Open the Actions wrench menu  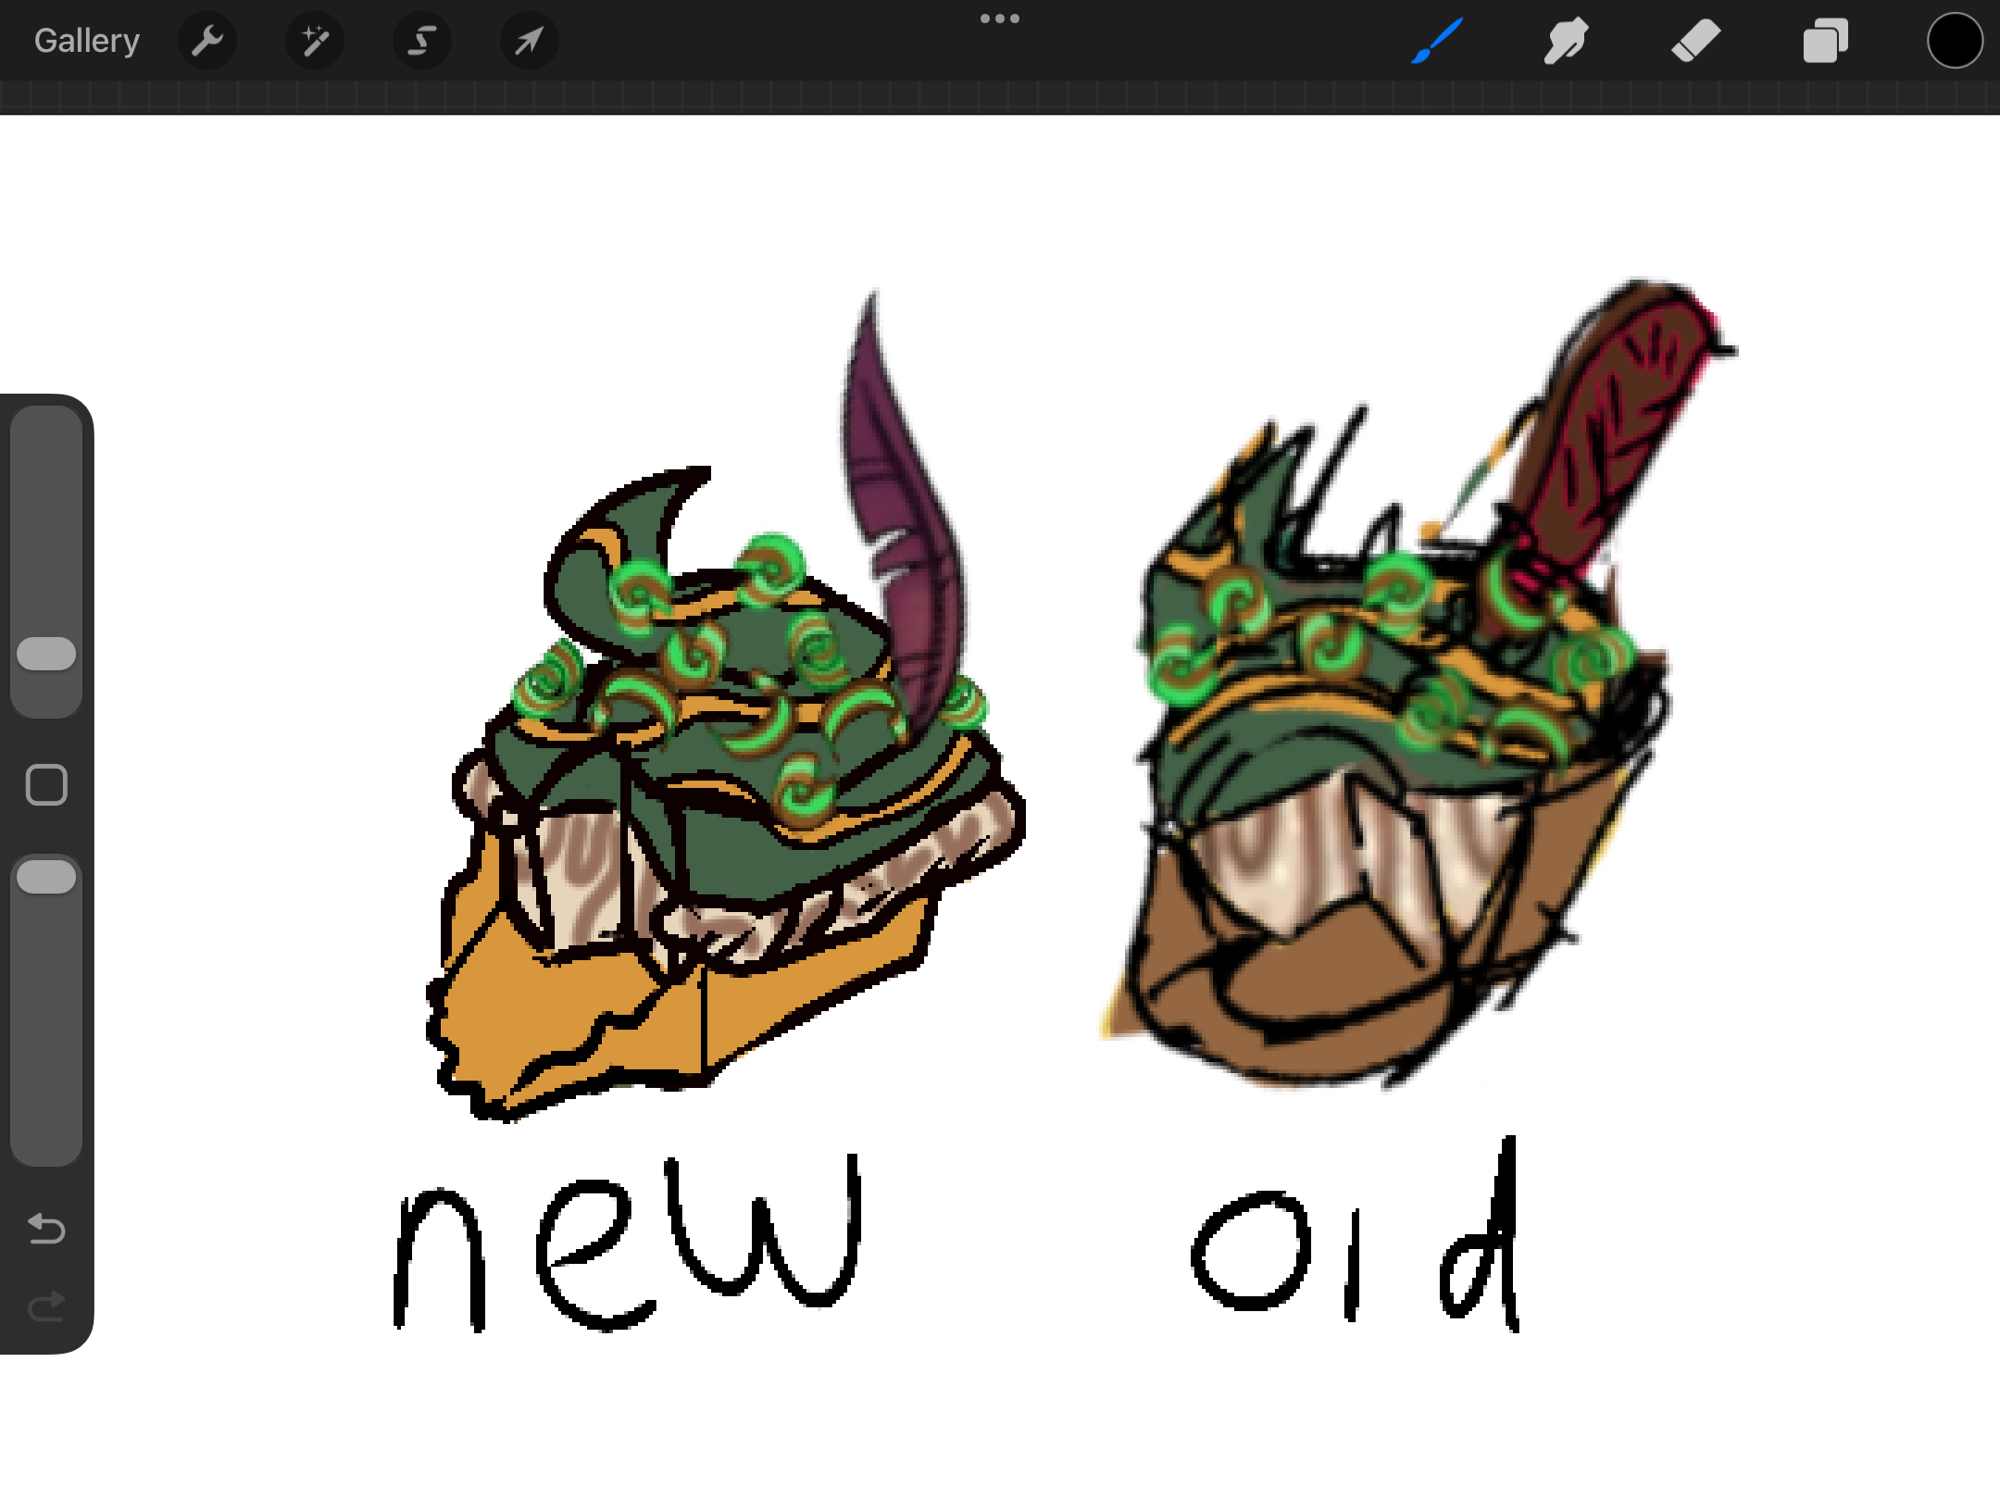[x=207, y=41]
